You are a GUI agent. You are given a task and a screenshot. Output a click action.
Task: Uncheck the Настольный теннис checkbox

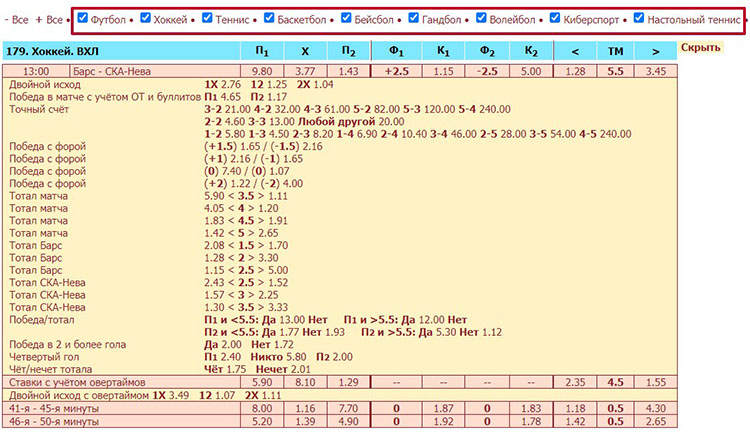(639, 18)
